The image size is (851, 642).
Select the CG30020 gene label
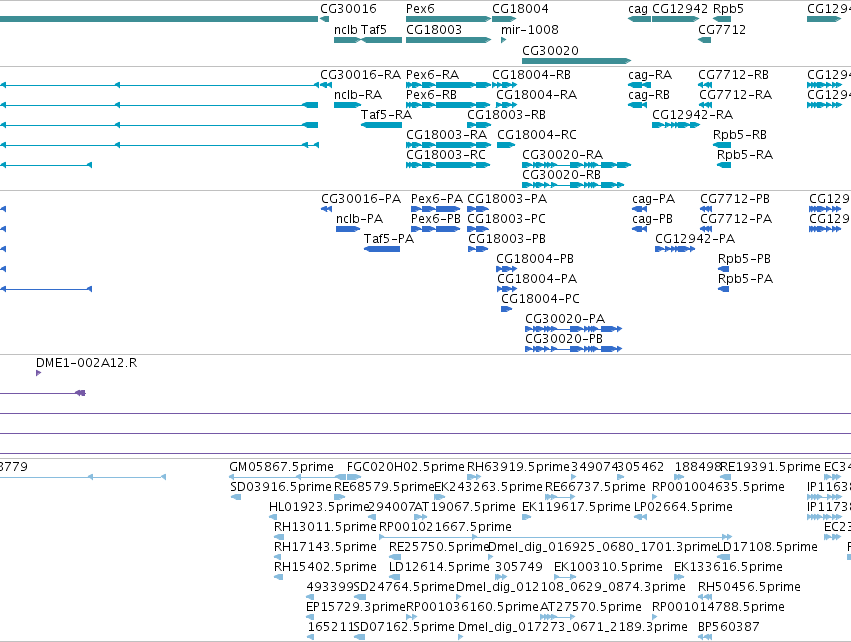pos(550,50)
